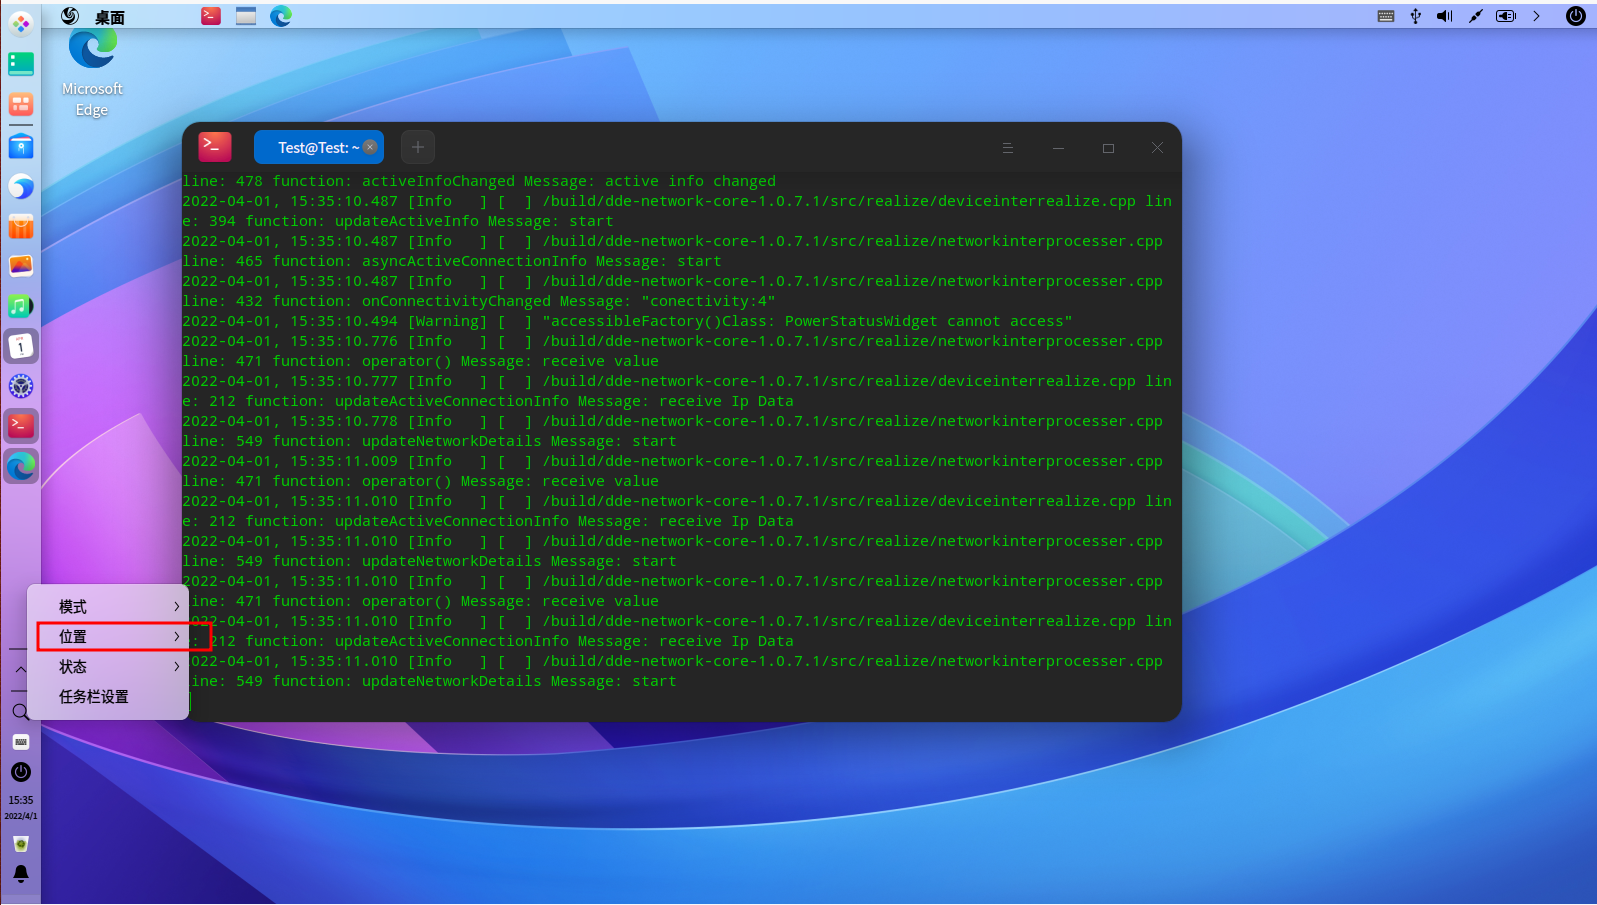Close the Test@Test: ~ tab

pos(370,147)
